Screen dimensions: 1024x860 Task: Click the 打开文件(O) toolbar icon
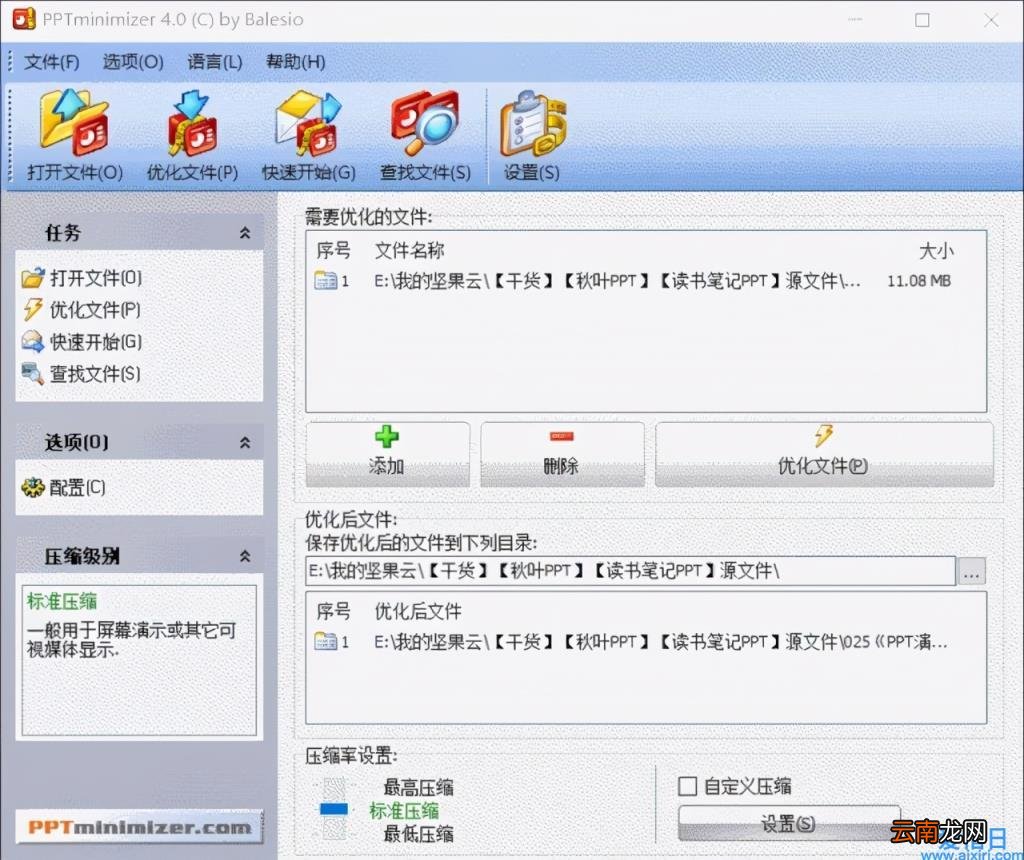pos(74,123)
